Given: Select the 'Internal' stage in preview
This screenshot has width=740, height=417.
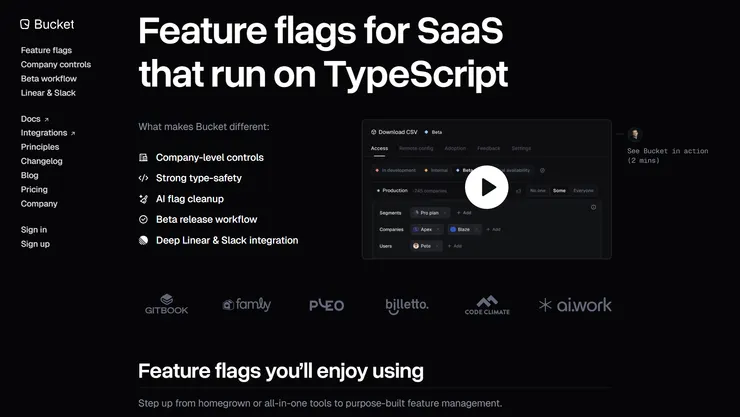Looking at the screenshot, I should click(436, 170).
